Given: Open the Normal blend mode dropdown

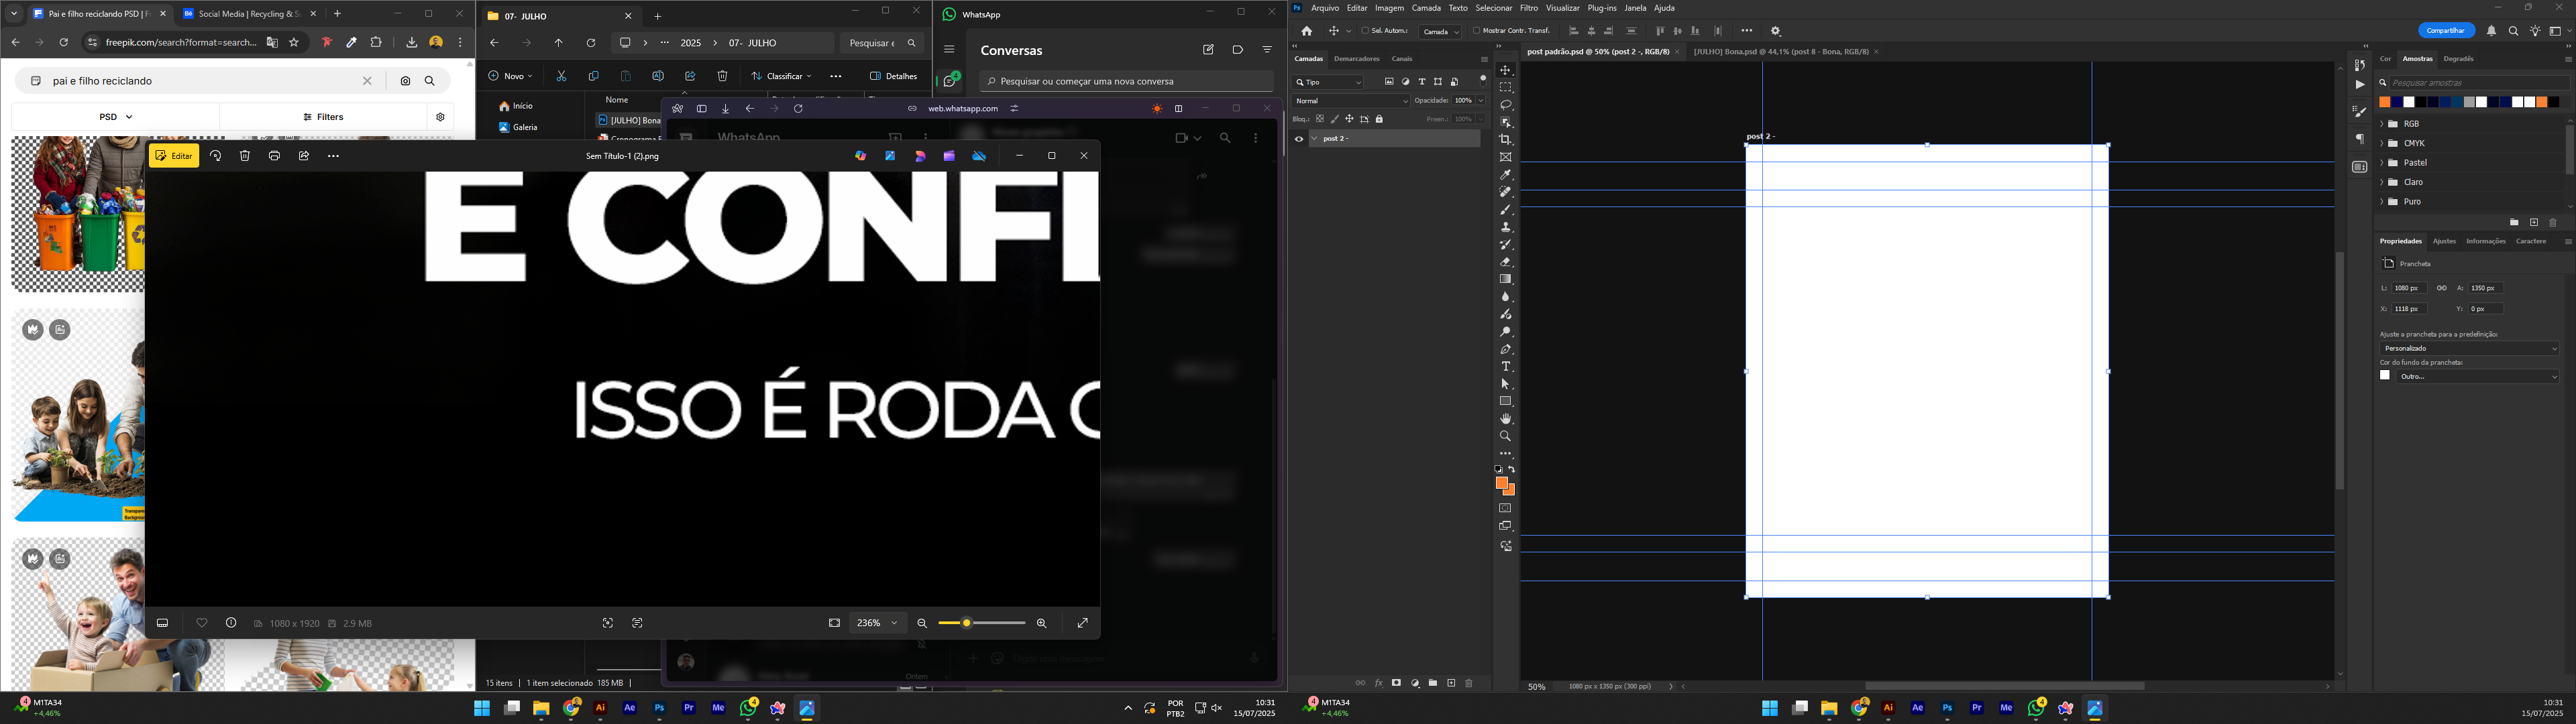Looking at the screenshot, I should [x=1351, y=101].
